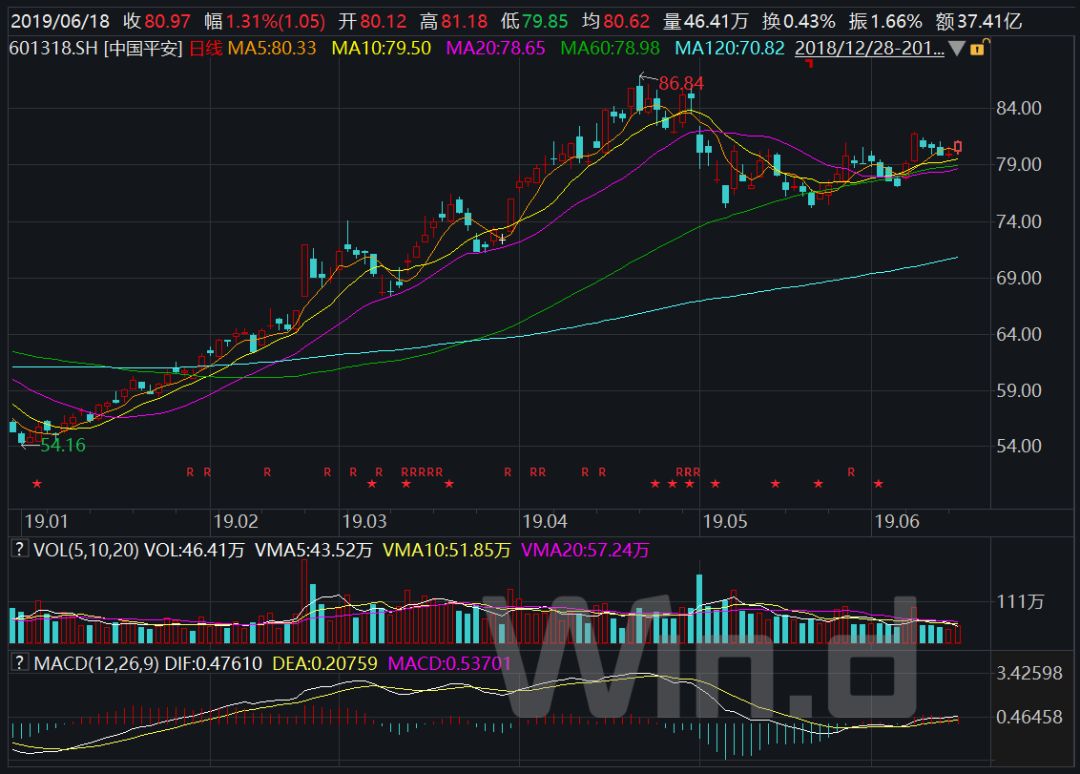This screenshot has height=774, width=1080.
Task: Select the VMA20:57.24万 volume average label
Action: 585,550
